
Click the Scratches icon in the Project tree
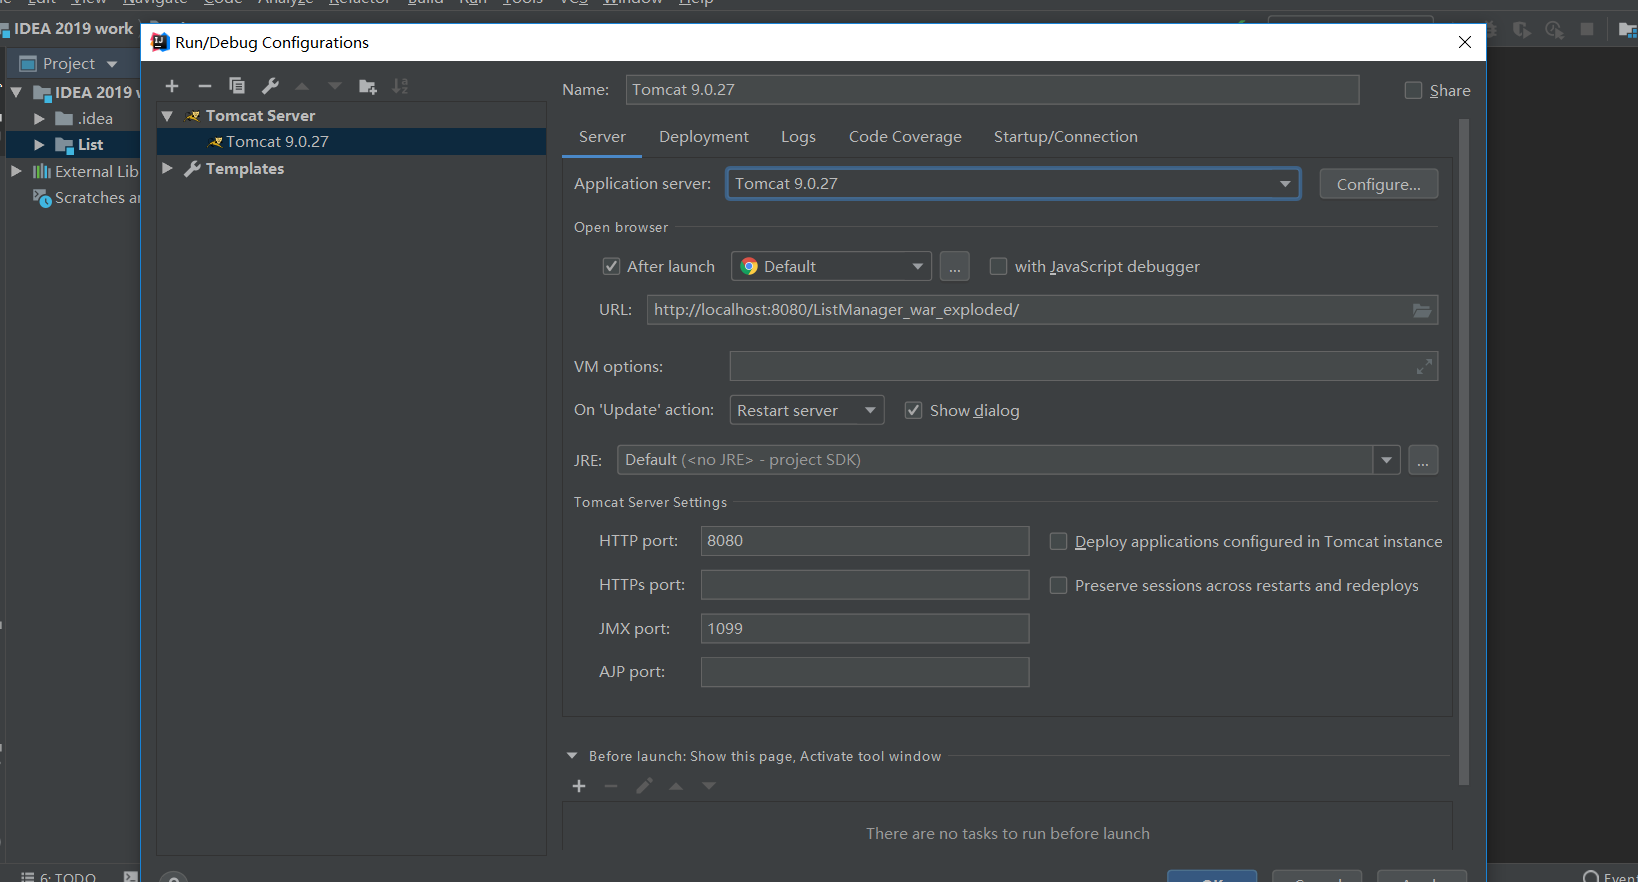click(x=42, y=198)
